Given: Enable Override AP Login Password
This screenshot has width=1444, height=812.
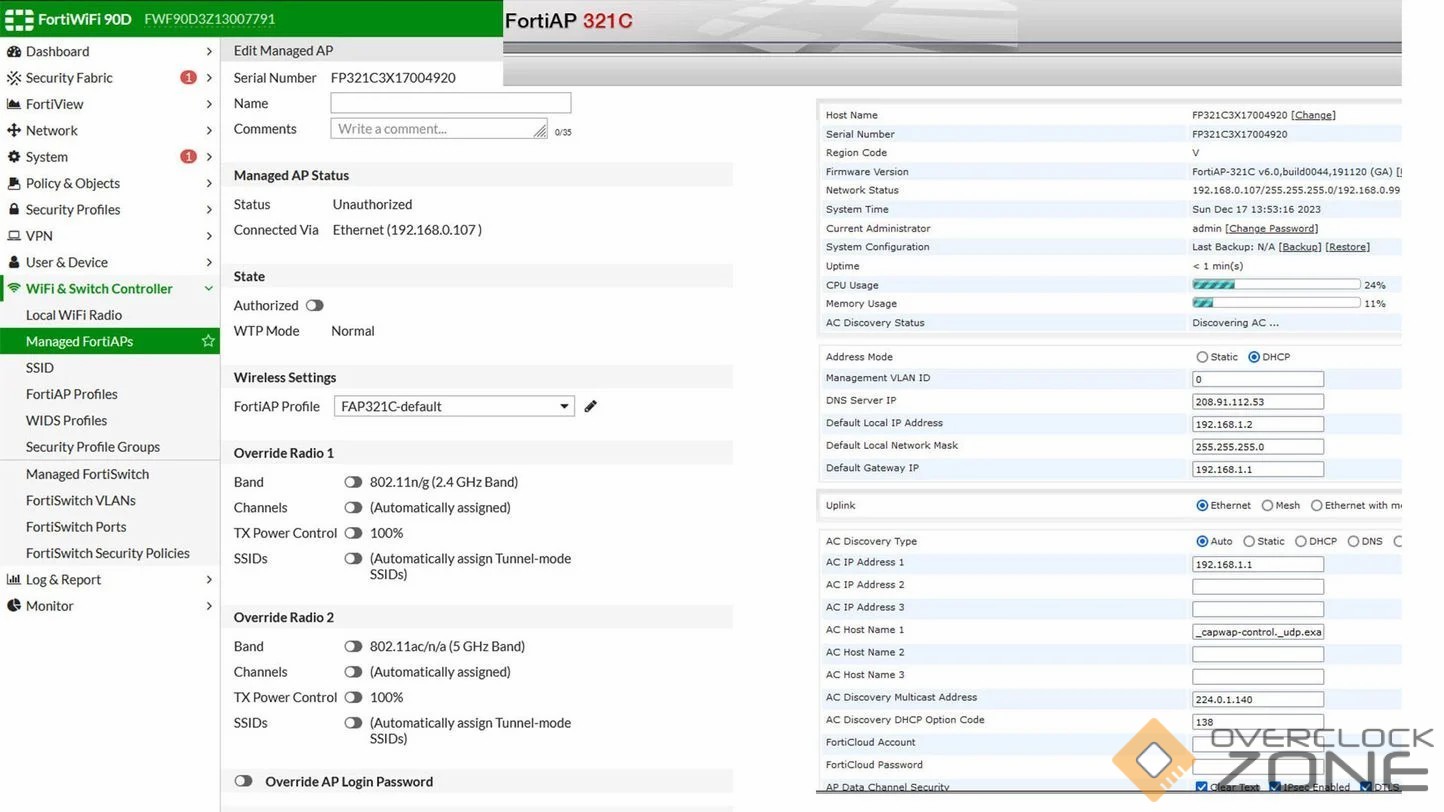Looking at the screenshot, I should point(243,782).
